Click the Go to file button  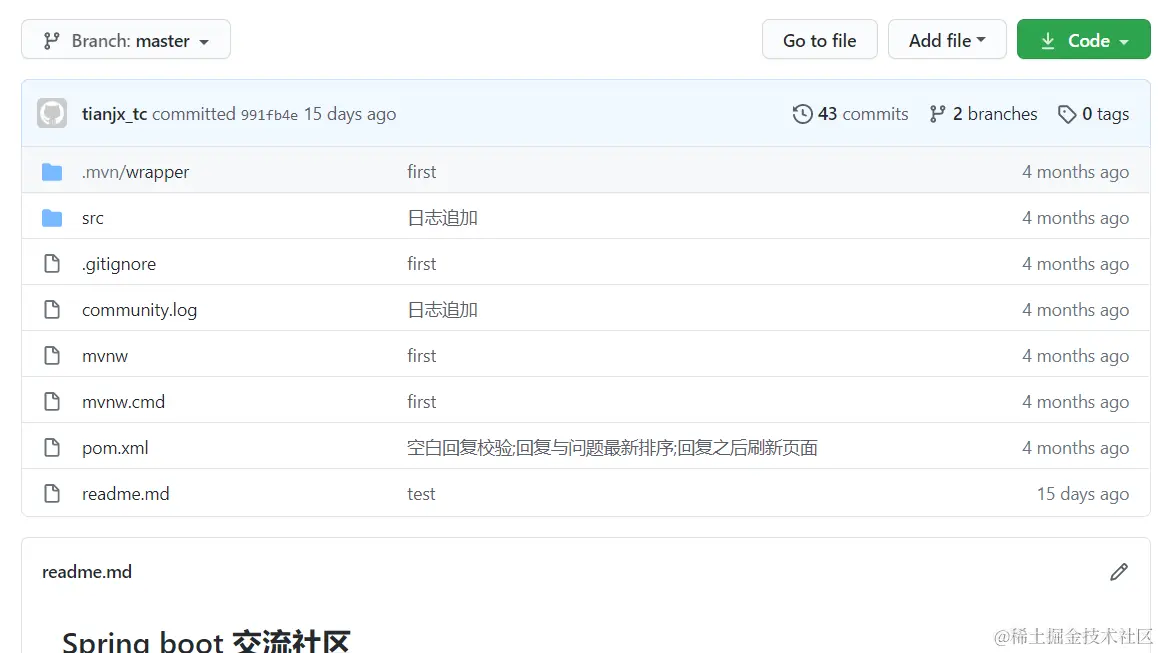820,40
